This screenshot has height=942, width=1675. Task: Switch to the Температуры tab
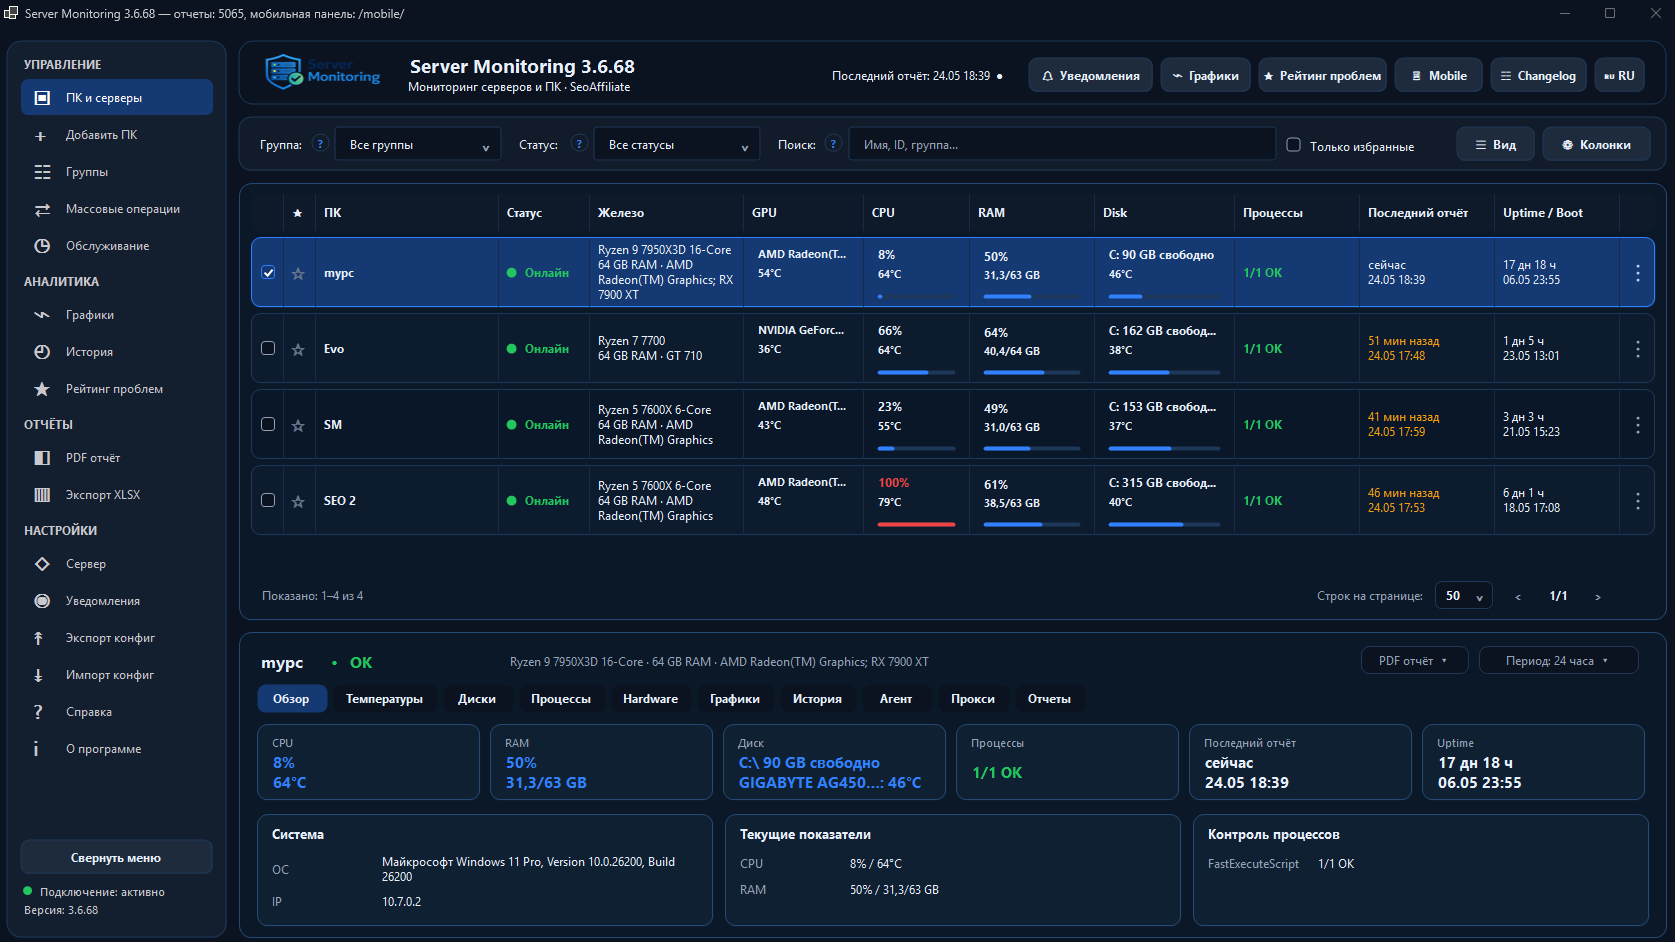click(x=384, y=699)
